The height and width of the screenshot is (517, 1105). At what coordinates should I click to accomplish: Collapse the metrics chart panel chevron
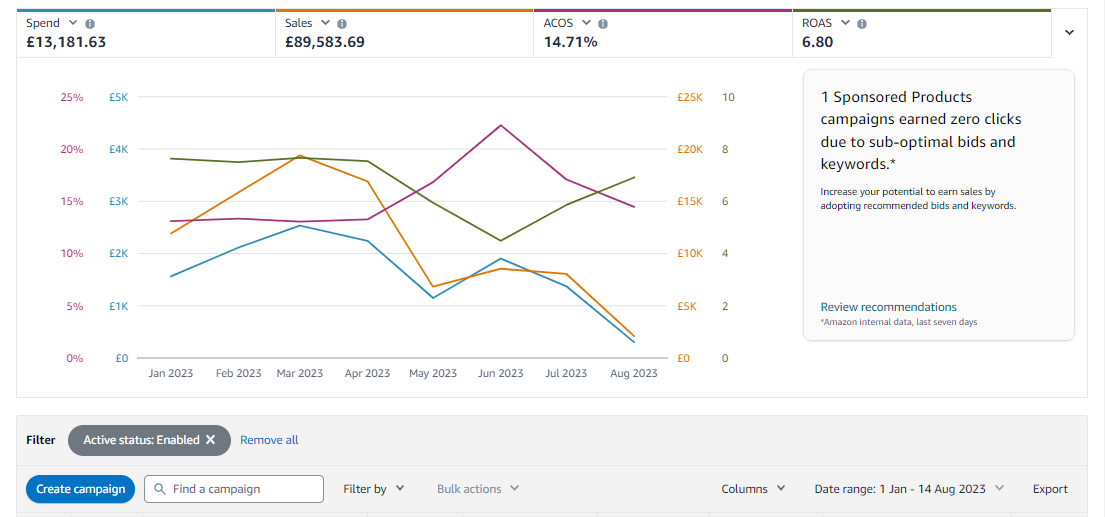(1069, 32)
